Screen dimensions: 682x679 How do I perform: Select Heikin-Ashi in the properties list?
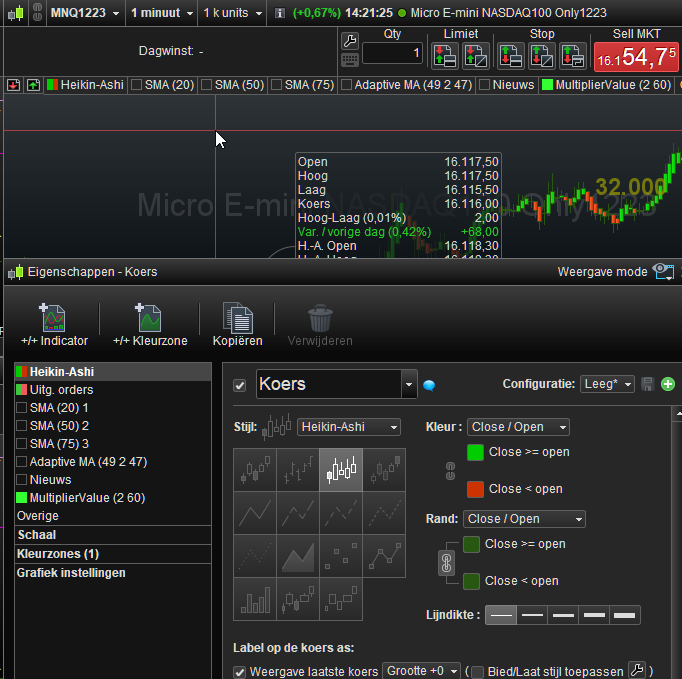[113, 372]
